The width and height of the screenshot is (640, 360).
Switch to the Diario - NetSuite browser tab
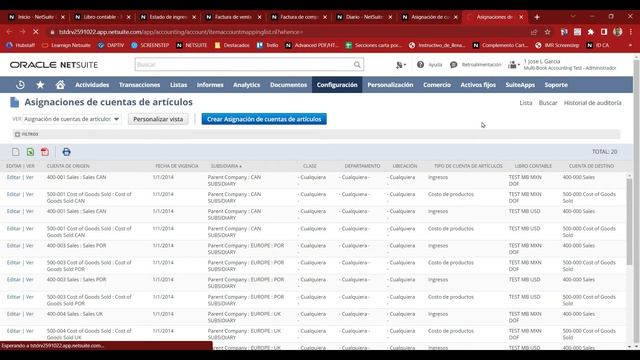[364, 17]
